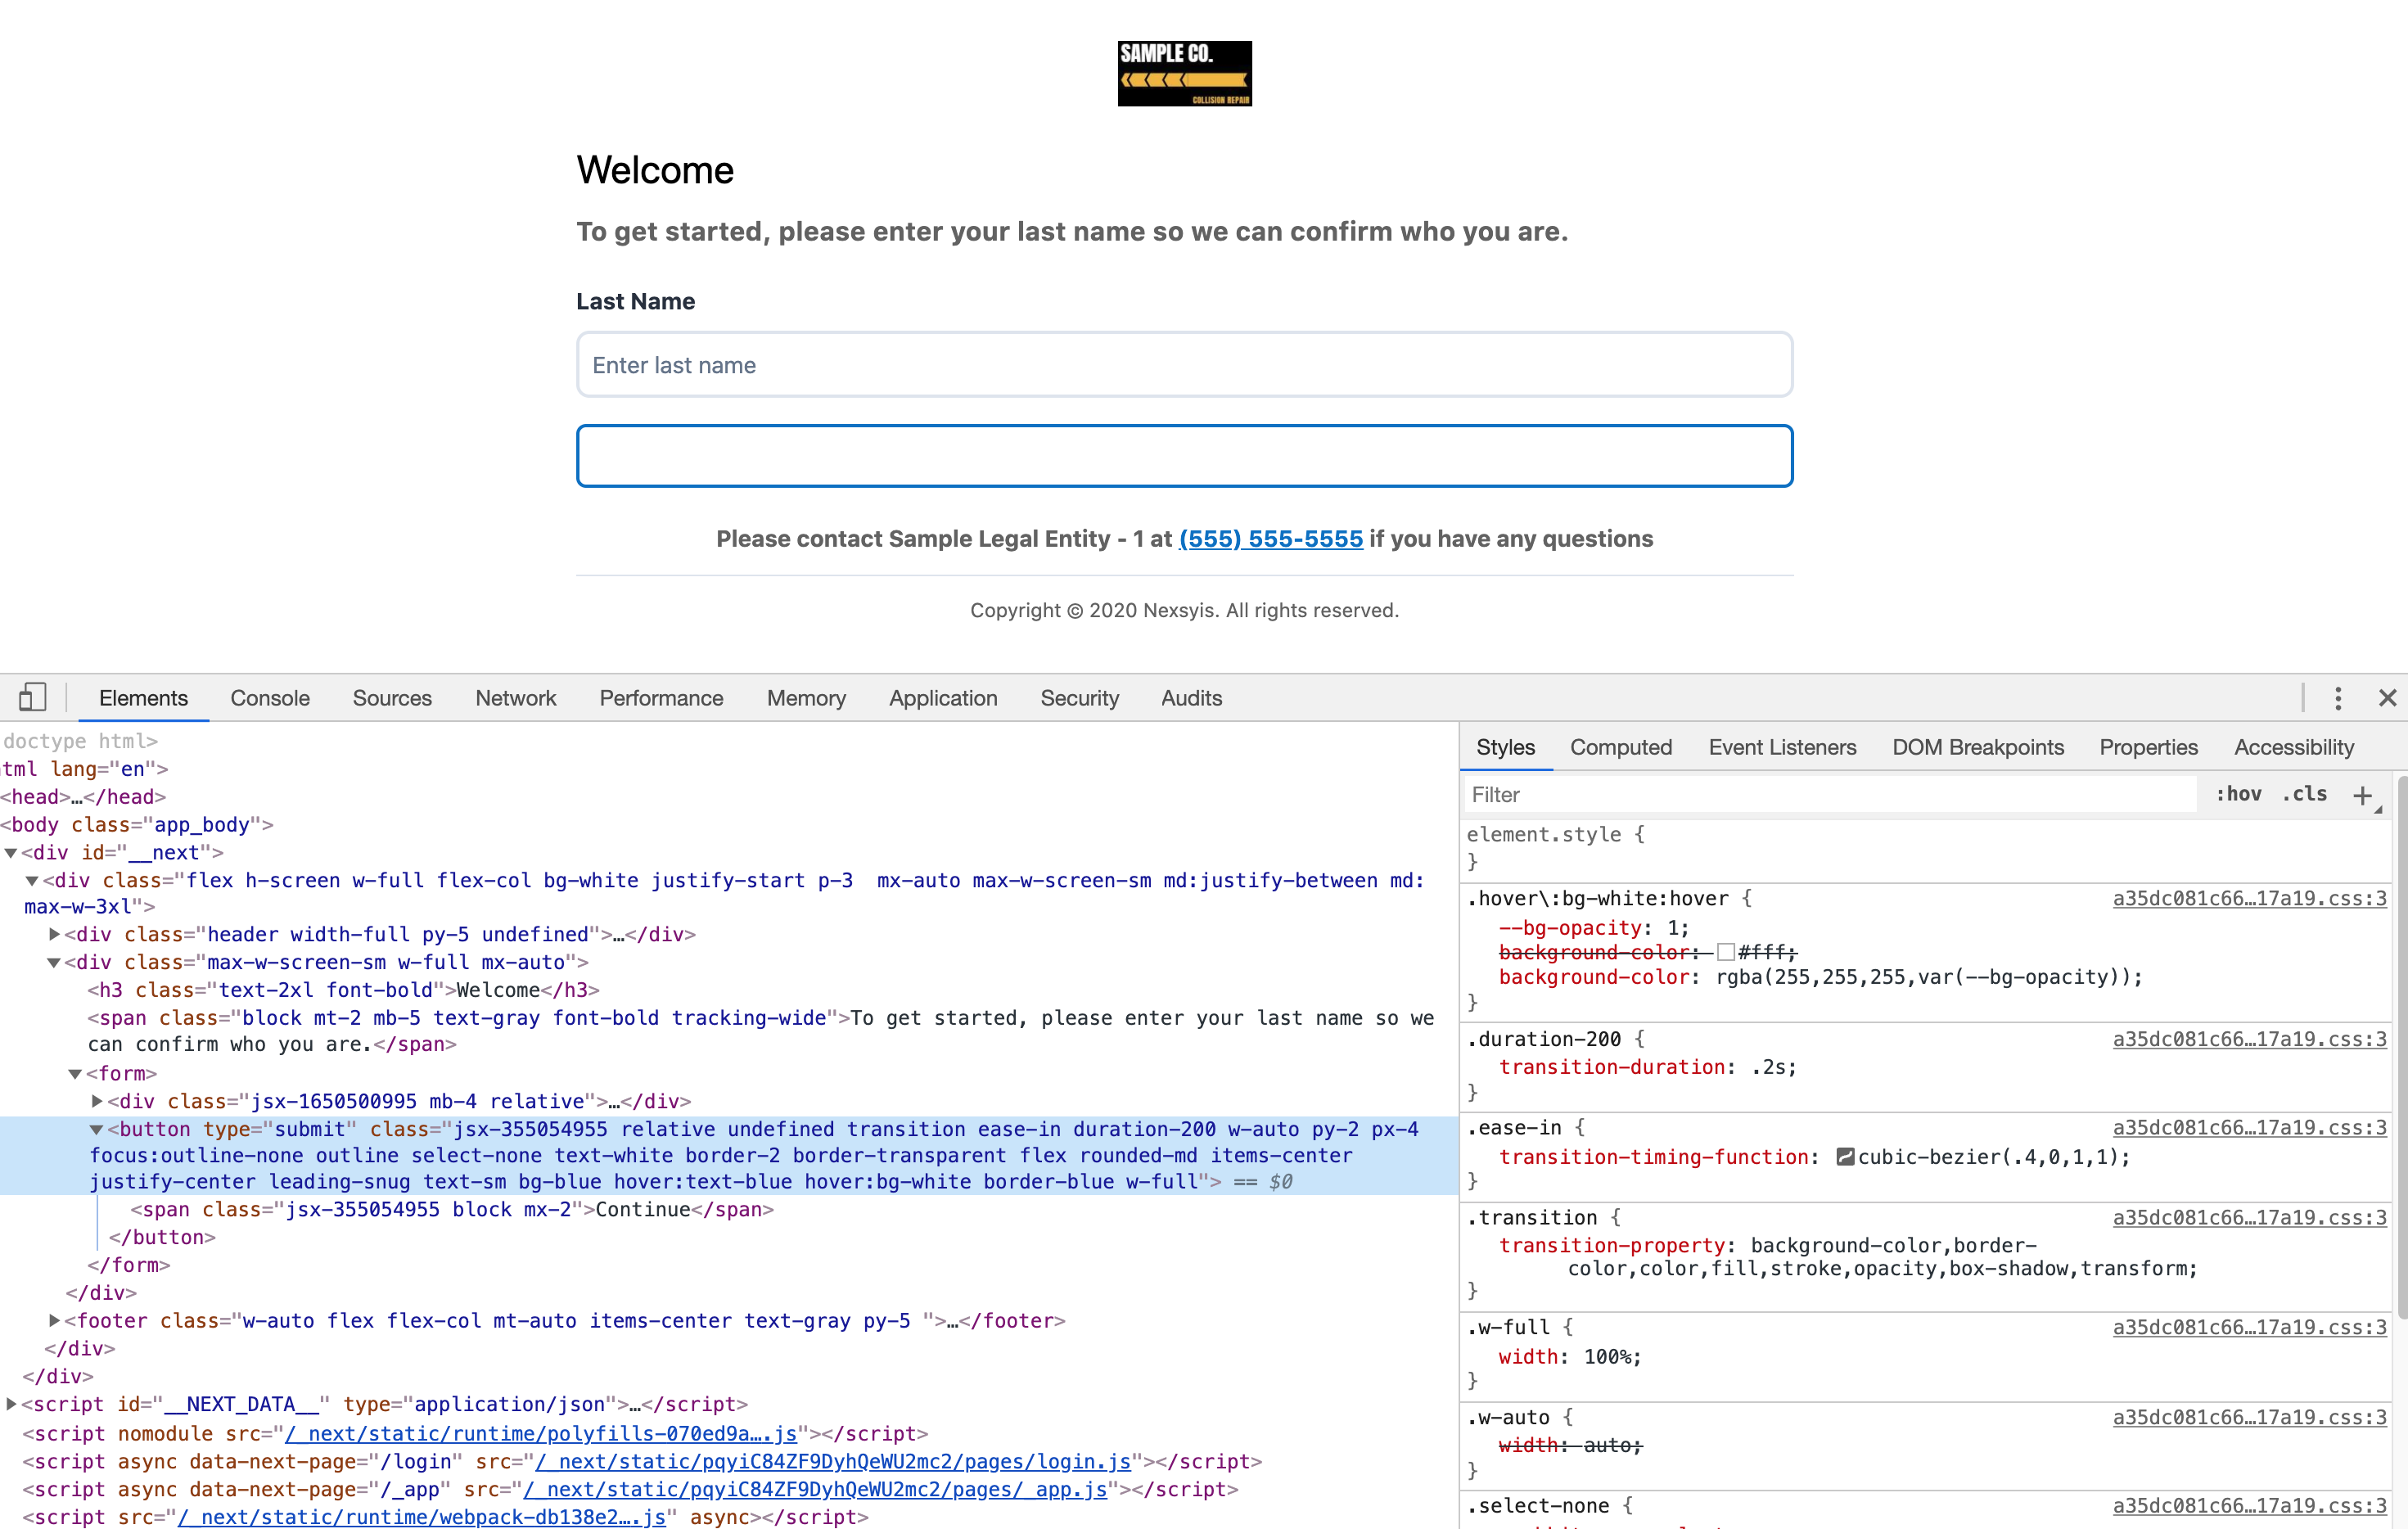
Task: Open the Application tab
Action: [x=943, y=698]
